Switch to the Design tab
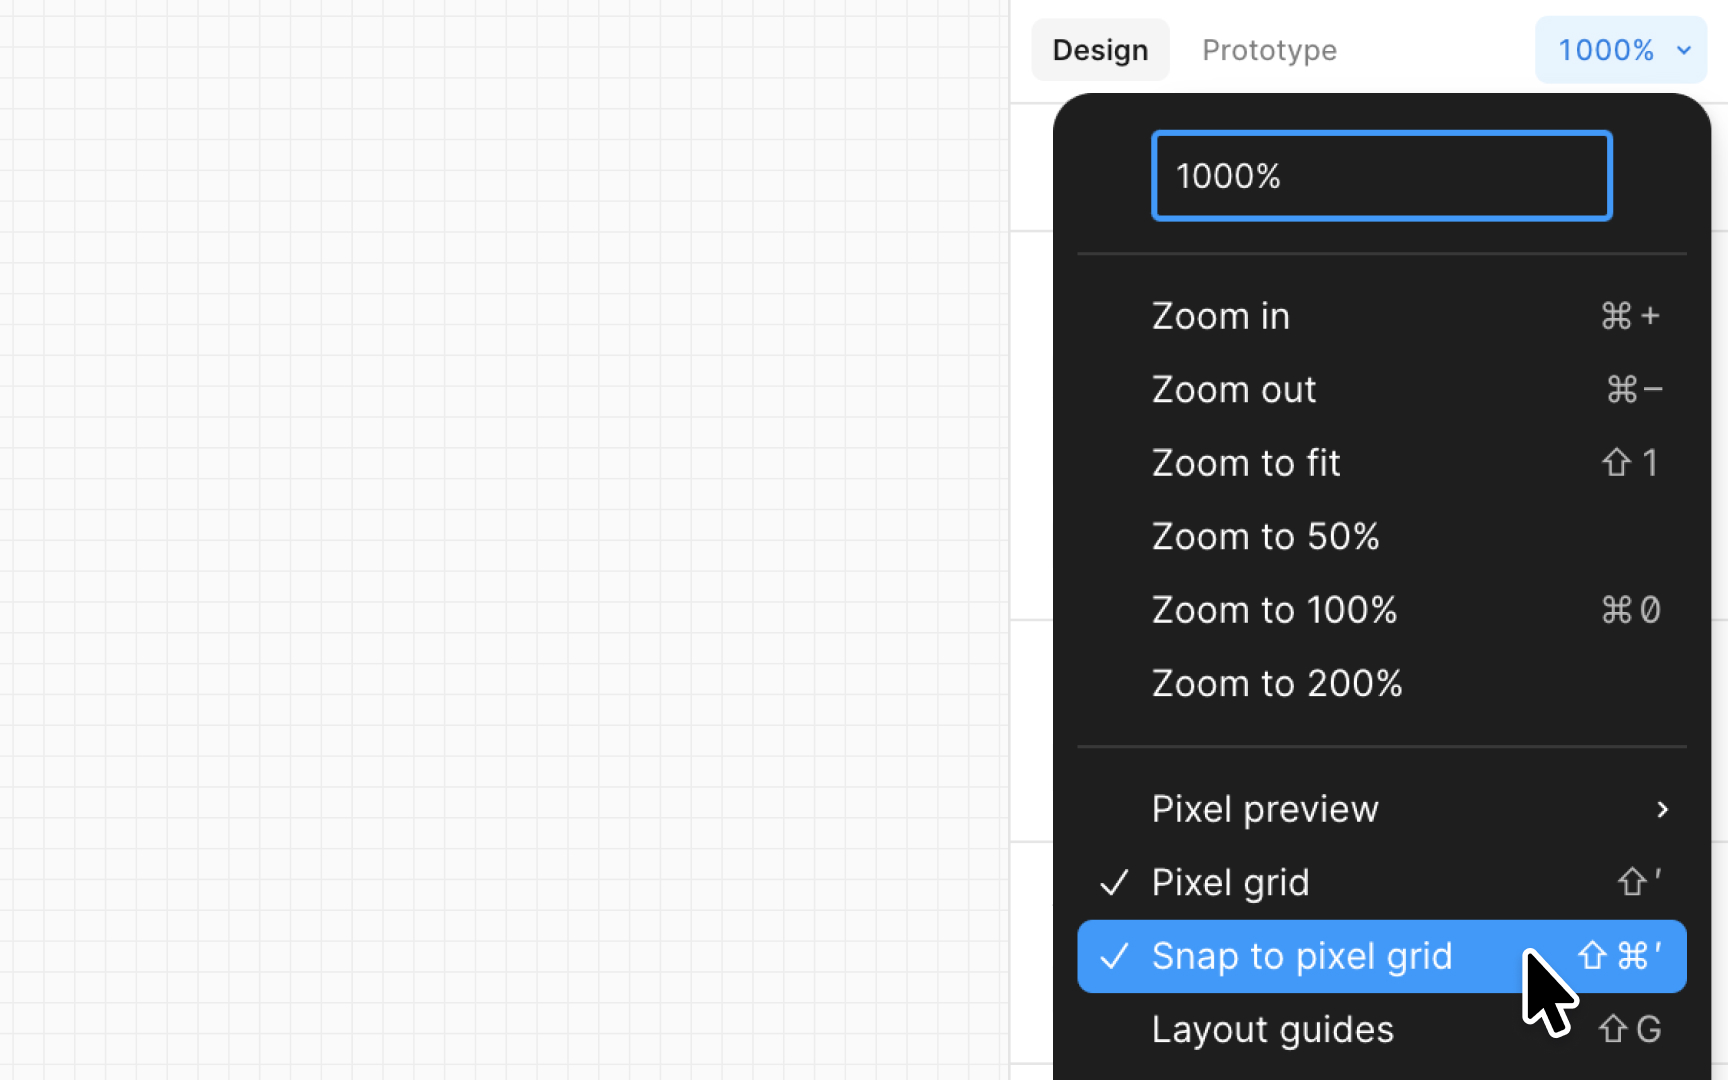The height and width of the screenshot is (1080, 1728). click(1100, 50)
